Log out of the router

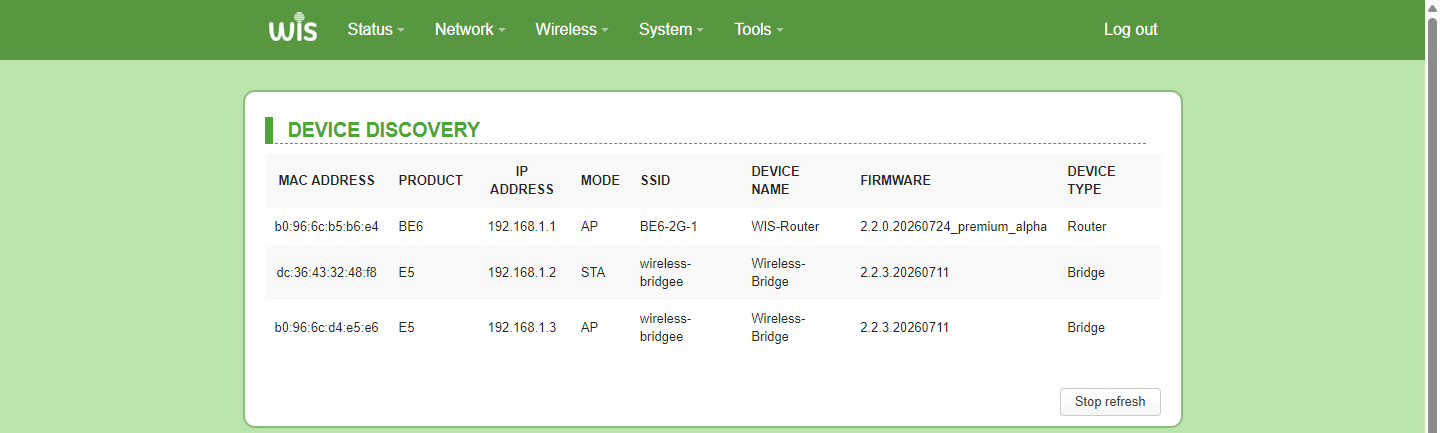point(1130,30)
